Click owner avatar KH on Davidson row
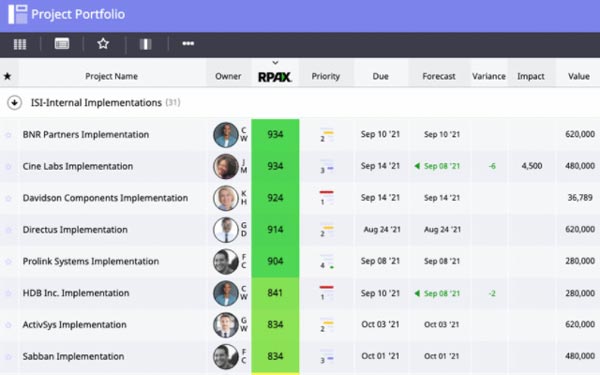This screenshot has height=375, width=600. click(x=226, y=198)
